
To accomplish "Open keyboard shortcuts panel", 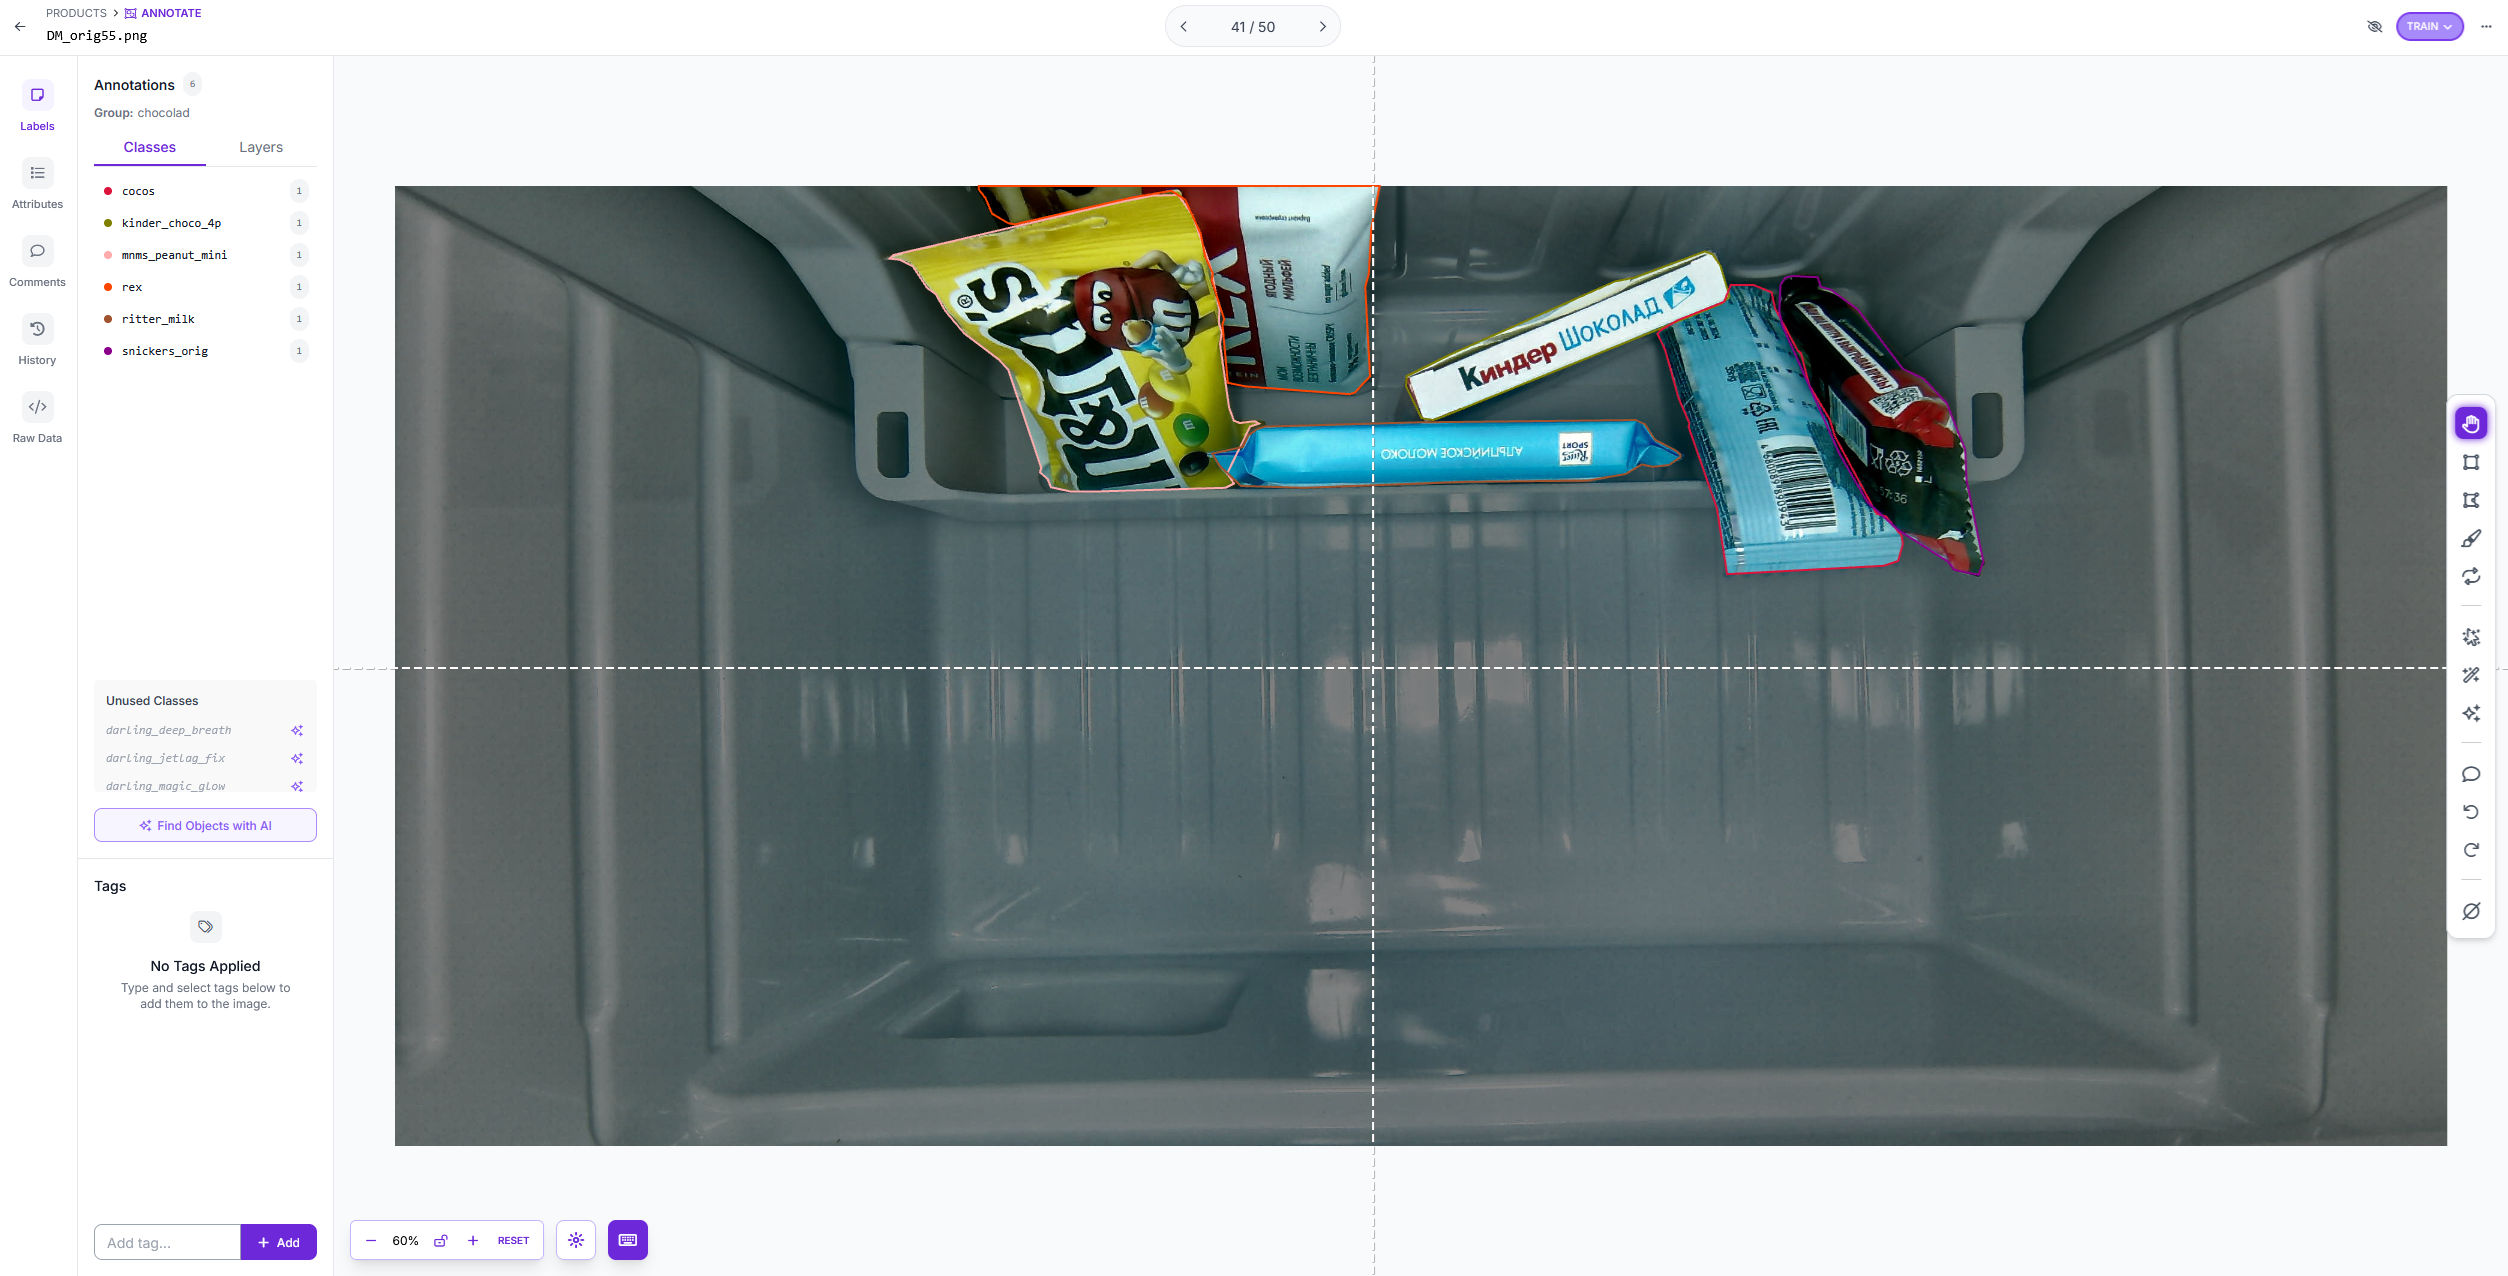I will [x=628, y=1240].
